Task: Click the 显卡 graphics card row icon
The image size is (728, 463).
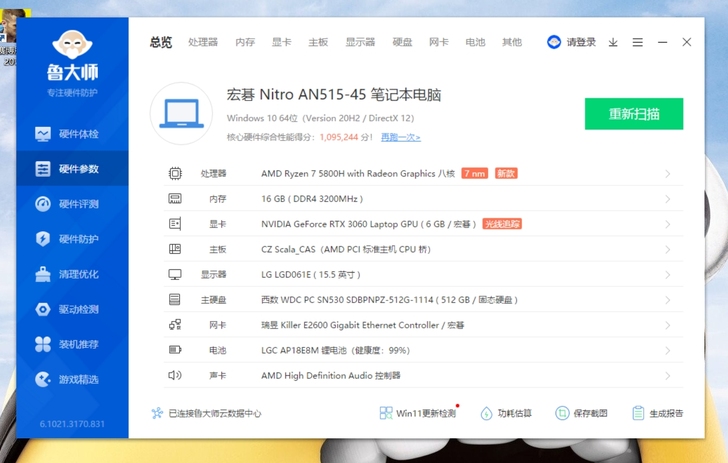Action: pos(175,224)
